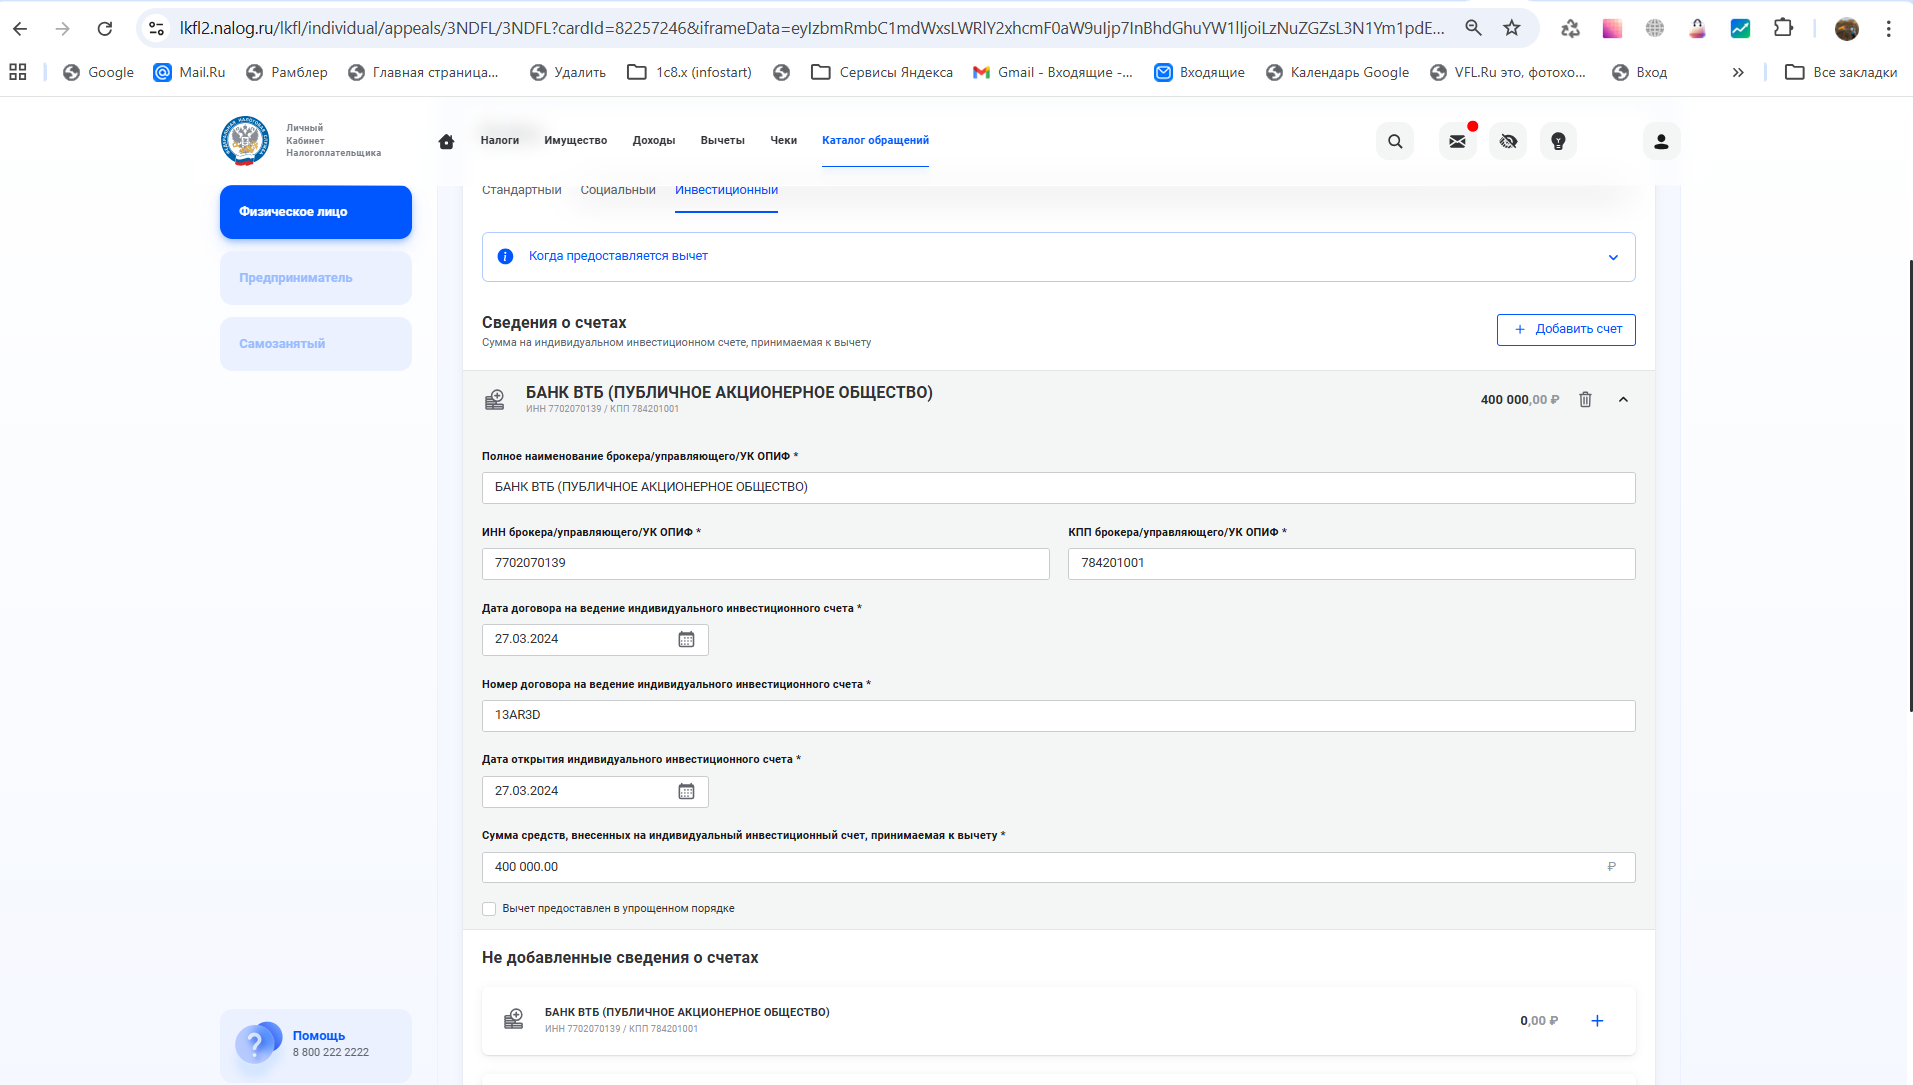Open the site search magnifier icon
This screenshot has height=1085, width=1913.
click(x=1395, y=141)
